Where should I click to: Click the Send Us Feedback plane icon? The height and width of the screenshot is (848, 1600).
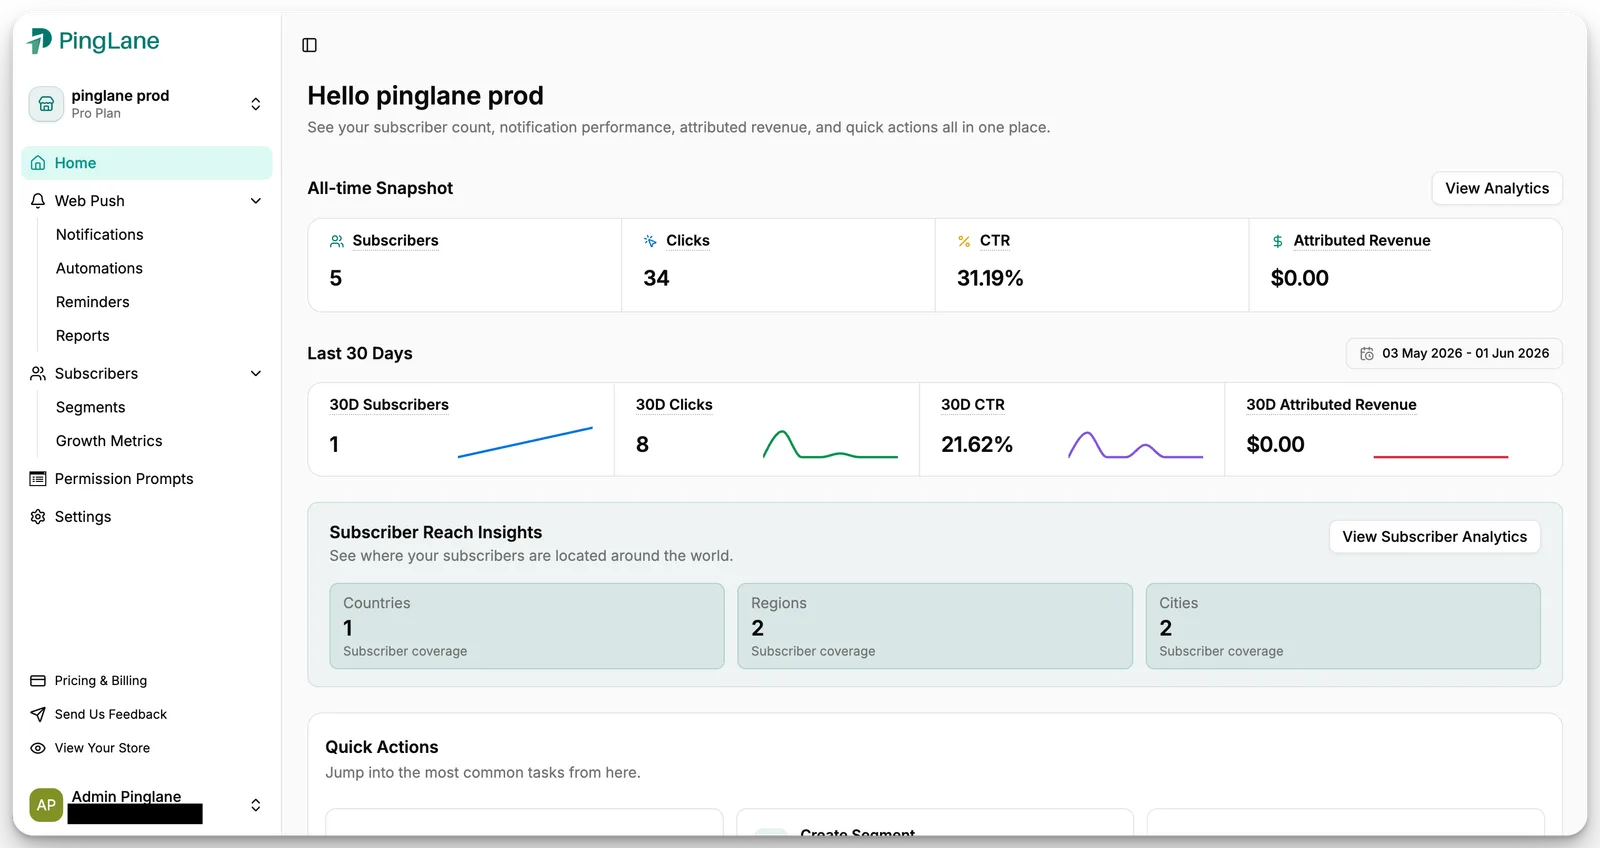(38, 714)
